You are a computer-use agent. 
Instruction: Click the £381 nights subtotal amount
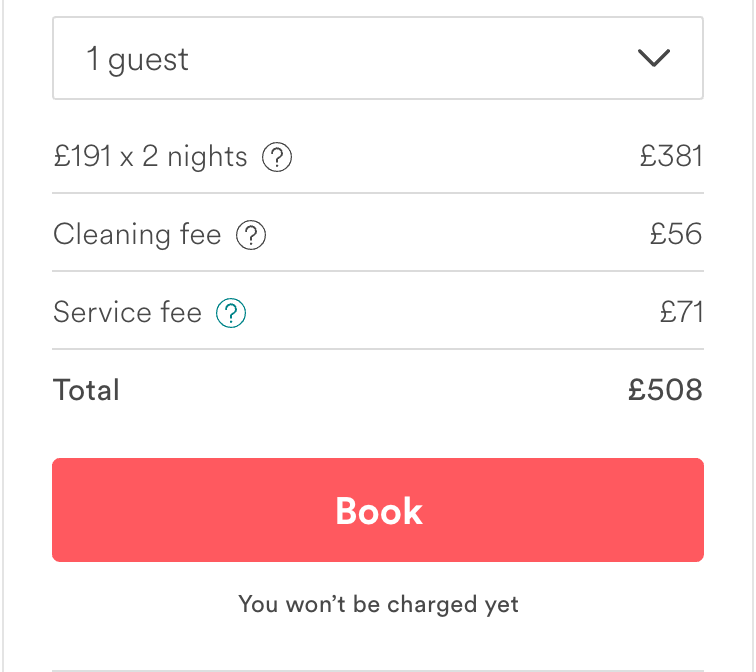(x=671, y=157)
